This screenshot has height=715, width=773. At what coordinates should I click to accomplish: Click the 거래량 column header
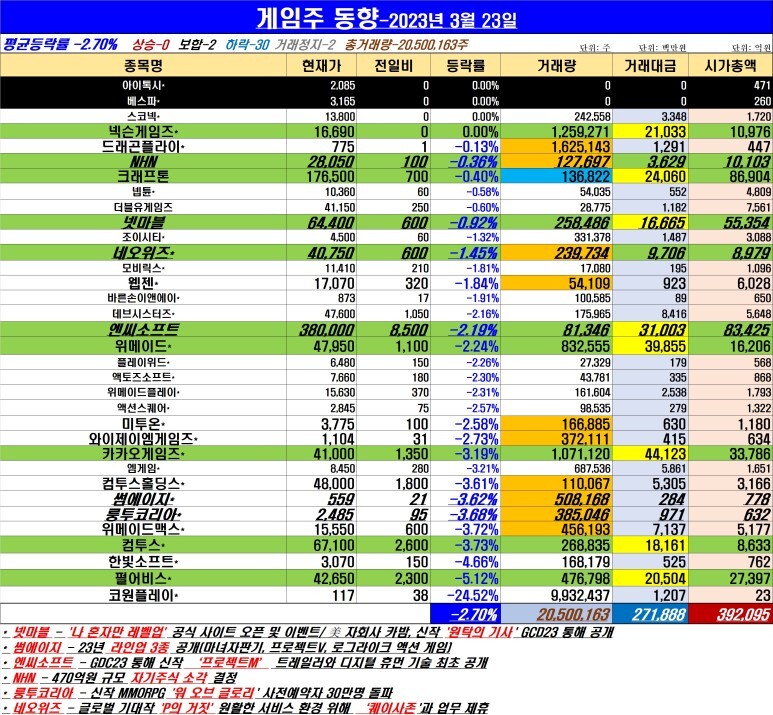[556, 66]
